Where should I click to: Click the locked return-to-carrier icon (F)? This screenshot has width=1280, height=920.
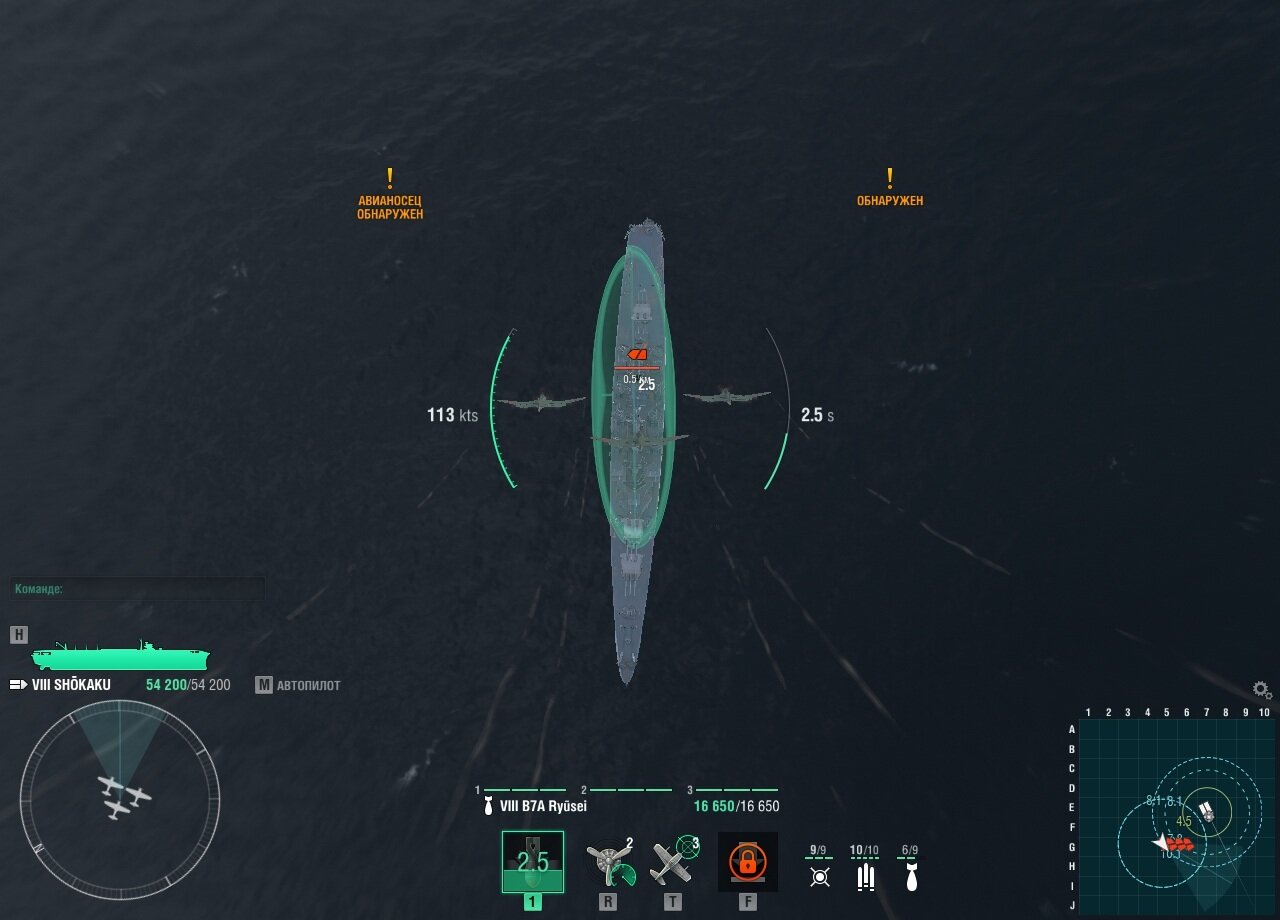tap(747, 861)
